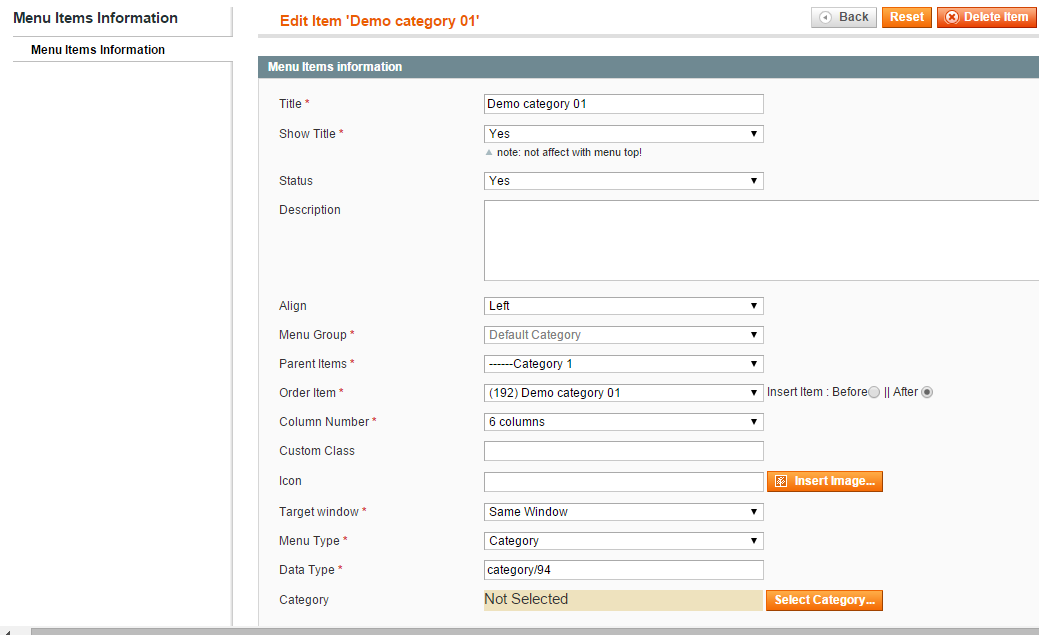Click the Data Type input field
The height and width of the screenshot is (635, 1039).
tap(624, 570)
